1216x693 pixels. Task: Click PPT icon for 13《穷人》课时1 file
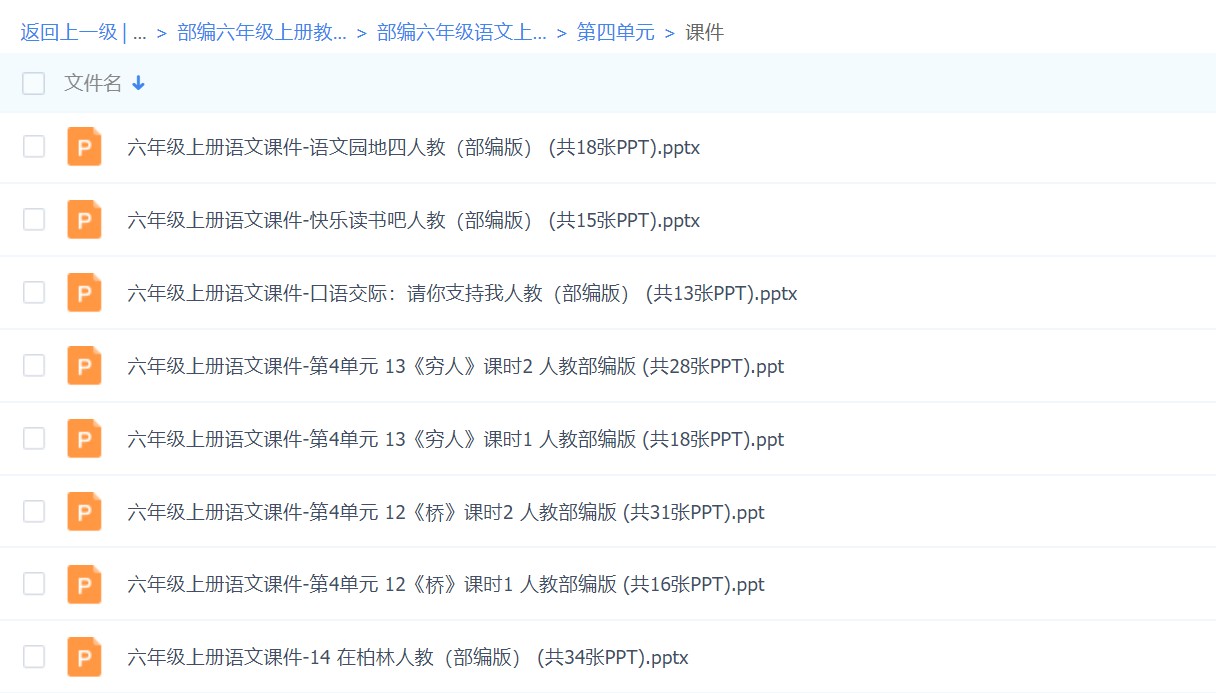[84, 439]
